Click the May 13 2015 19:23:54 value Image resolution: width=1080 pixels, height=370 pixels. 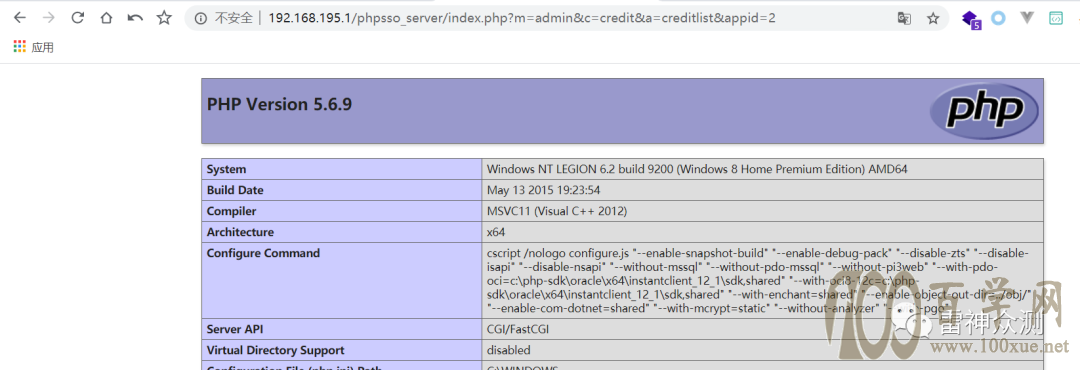click(x=542, y=190)
